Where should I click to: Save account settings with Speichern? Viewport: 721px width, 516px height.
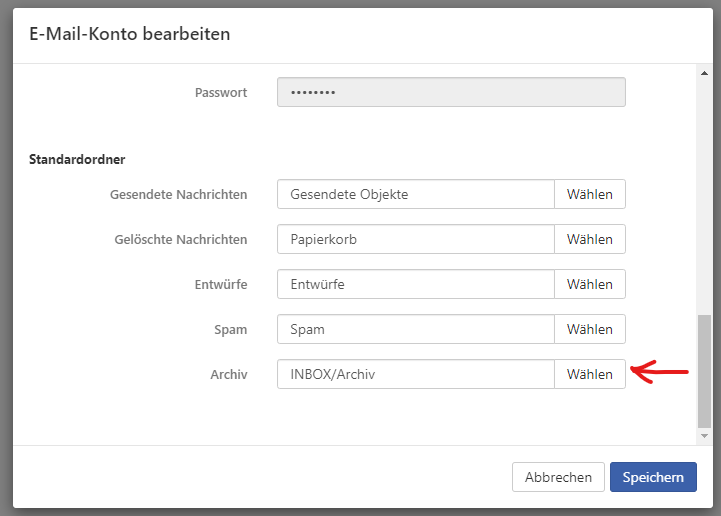click(653, 477)
